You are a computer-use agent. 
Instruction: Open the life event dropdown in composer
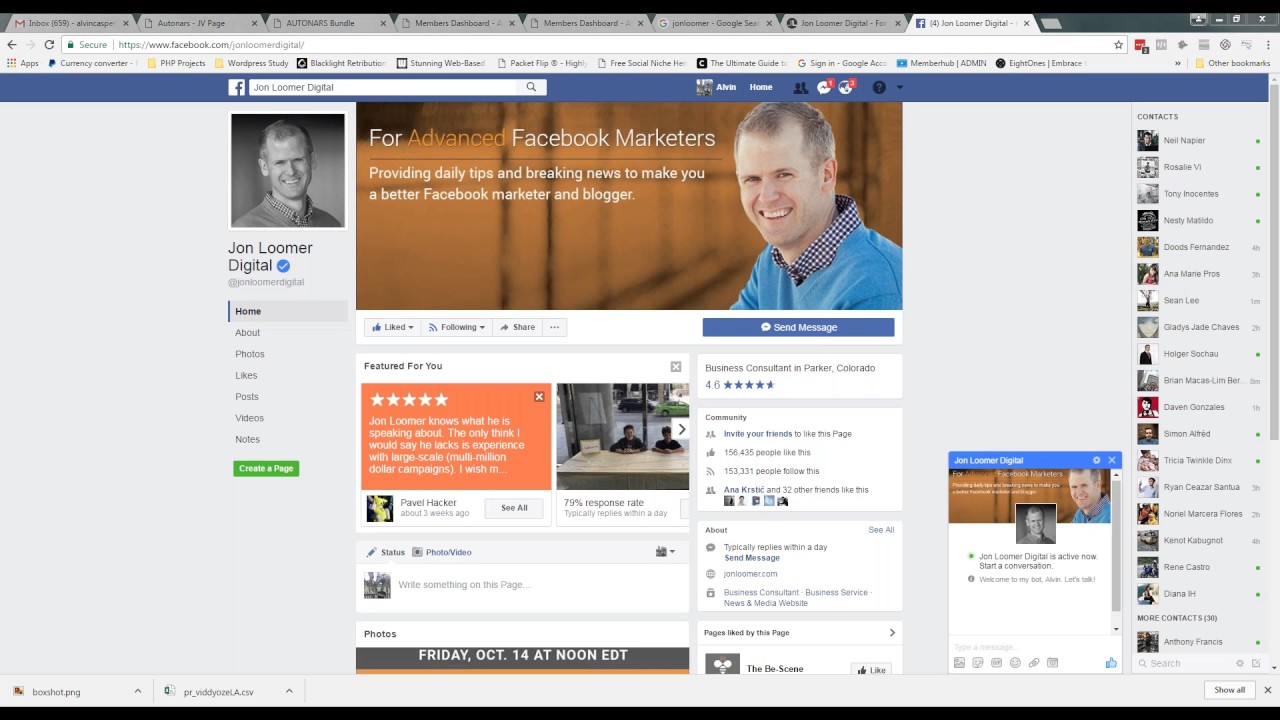[665, 552]
